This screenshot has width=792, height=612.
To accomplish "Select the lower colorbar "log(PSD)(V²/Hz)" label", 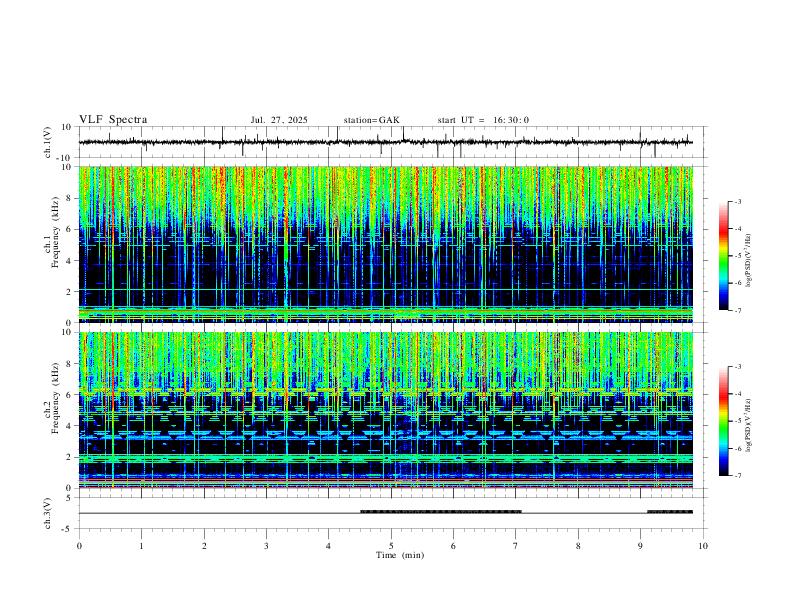I will [748, 425].
